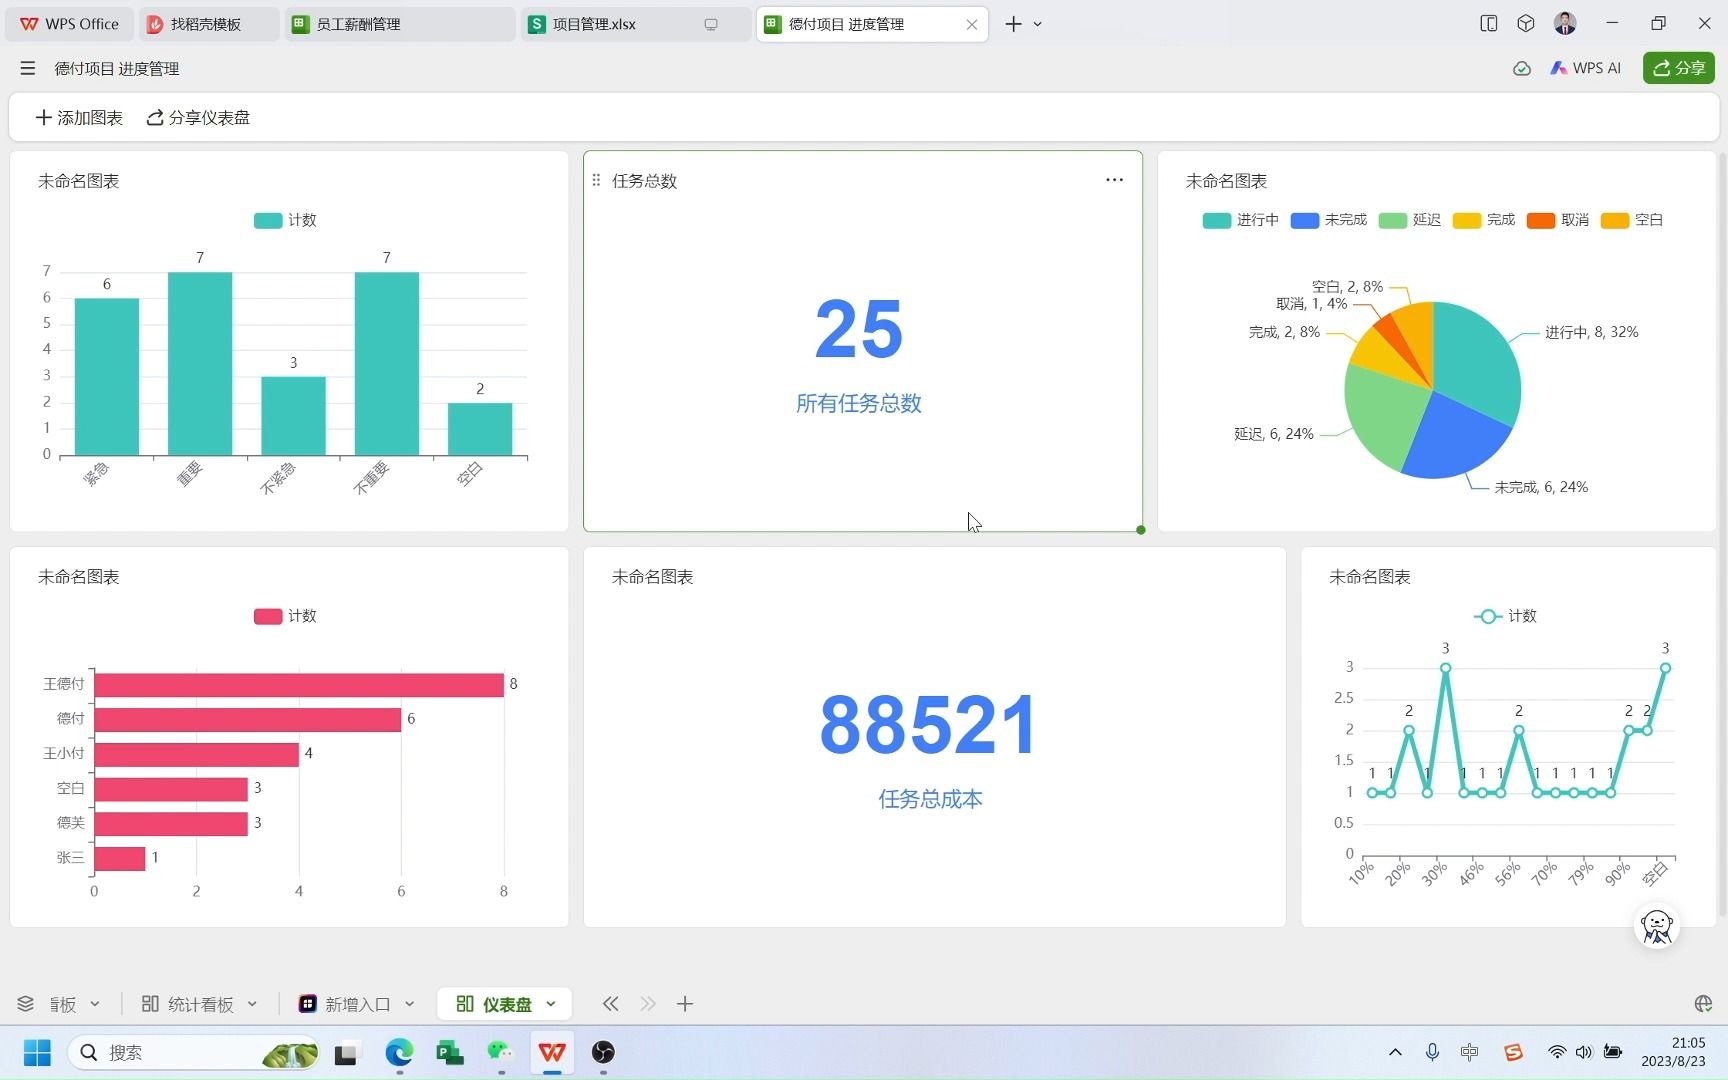Toggle the 完成 legend in pie chart
The height and width of the screenshot is (1080, 1728).
1484,220
